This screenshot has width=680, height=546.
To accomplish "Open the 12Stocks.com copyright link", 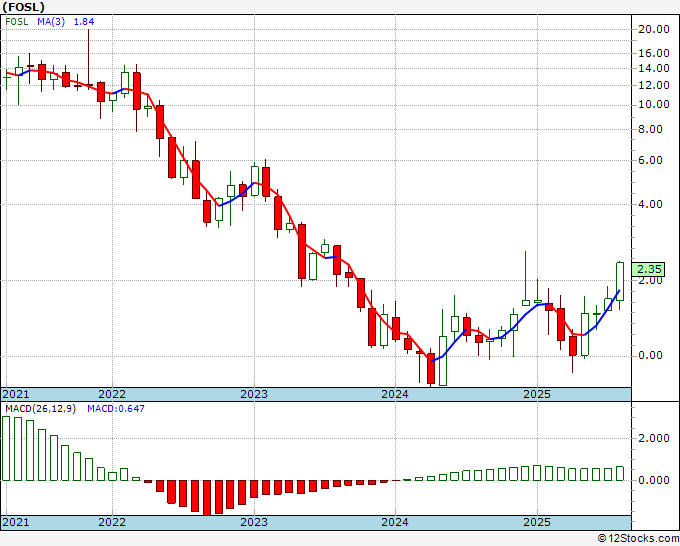I will pyautogui.click(x=638, y=539).
